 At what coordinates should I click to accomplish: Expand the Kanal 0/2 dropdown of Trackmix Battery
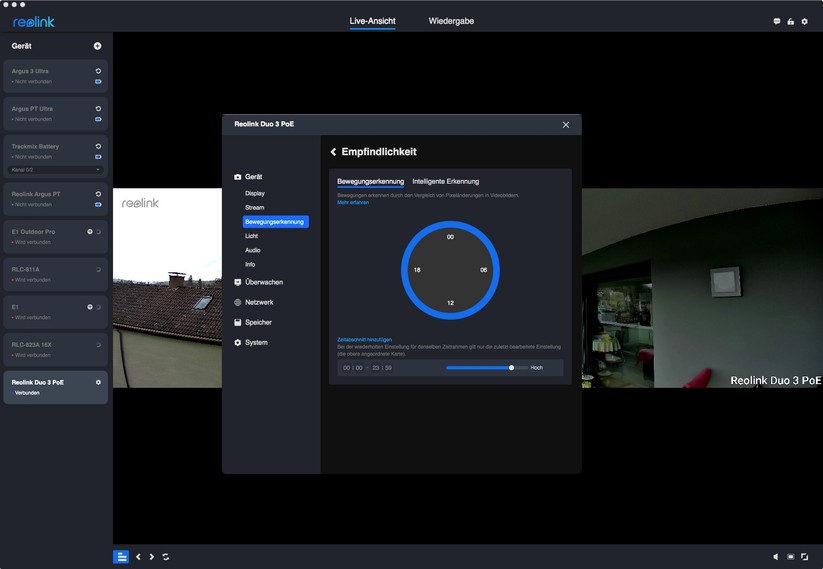[x=97, y=170]
